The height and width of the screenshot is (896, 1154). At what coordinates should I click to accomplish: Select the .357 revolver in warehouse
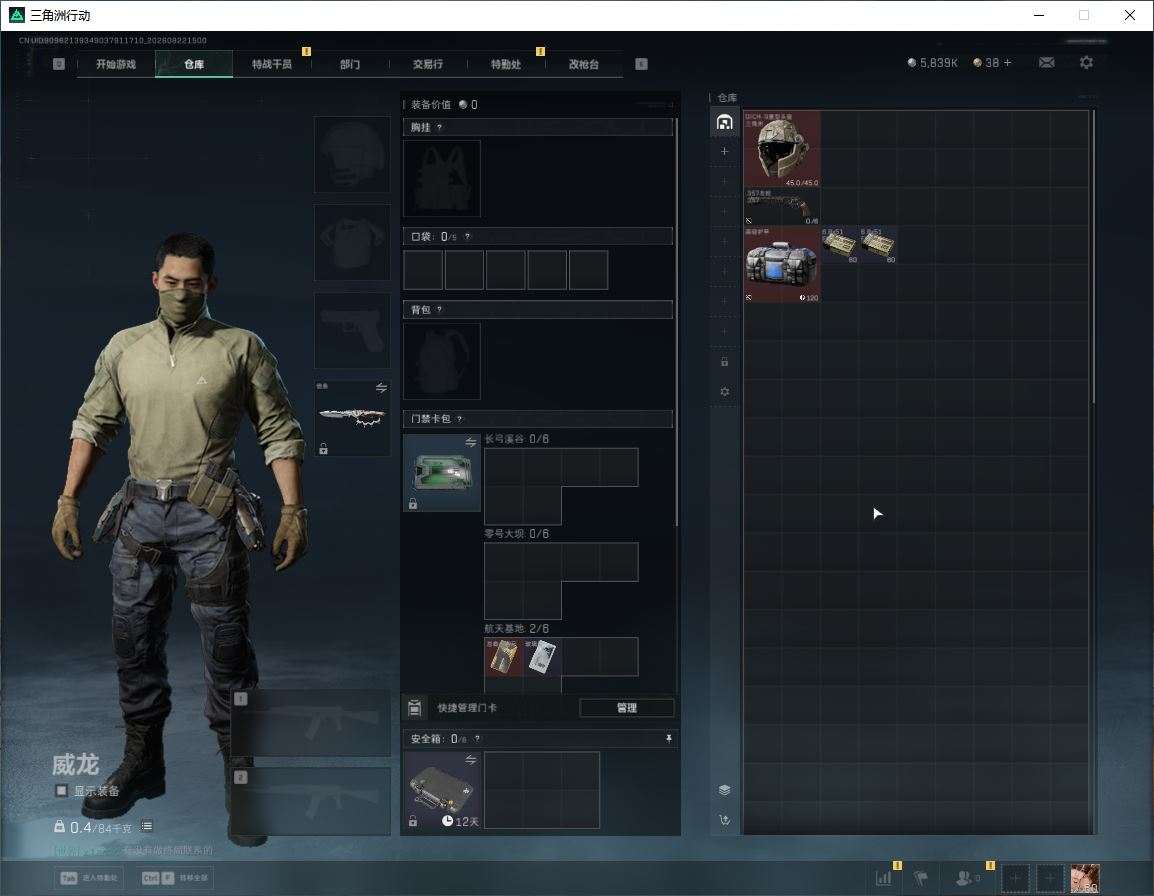click(782, 207)
